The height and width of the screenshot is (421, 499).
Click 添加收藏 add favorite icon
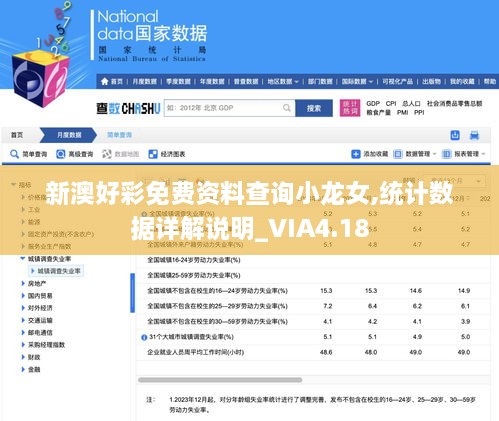click(356, 154)
